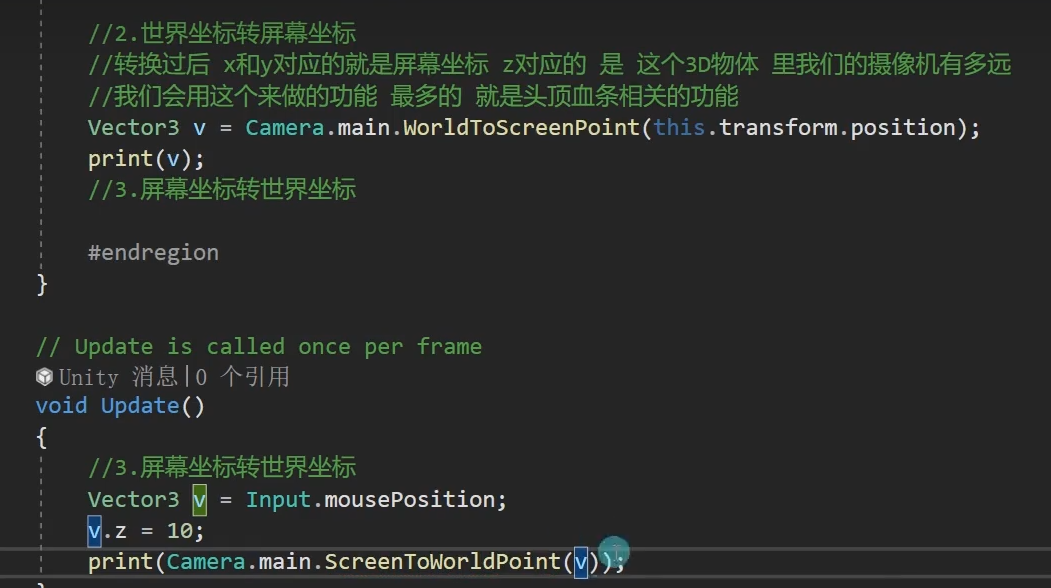Click the void keyword before Update

pyautogui.click(x=61, y=406)
